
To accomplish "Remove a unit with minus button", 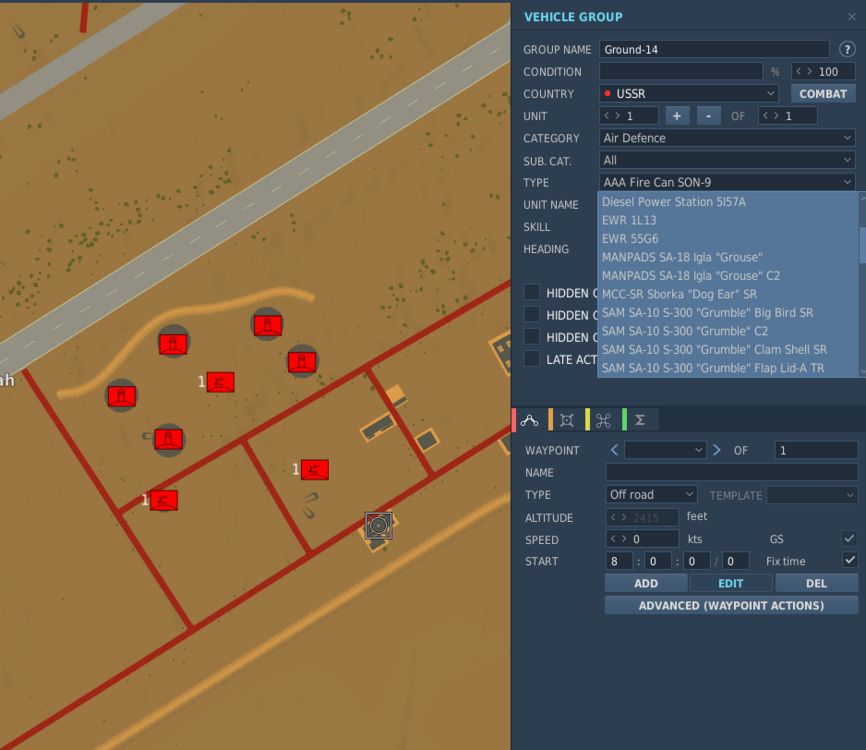I will [x=708, y=116].
